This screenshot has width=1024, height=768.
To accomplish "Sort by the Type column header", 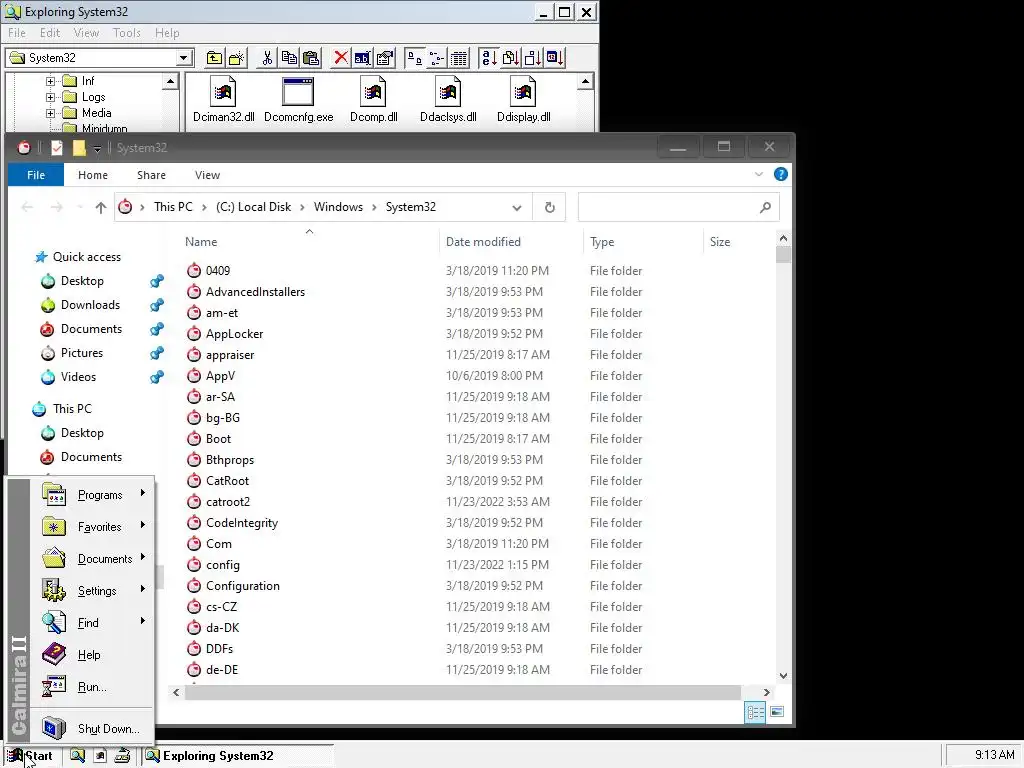I will coord(643,242).
